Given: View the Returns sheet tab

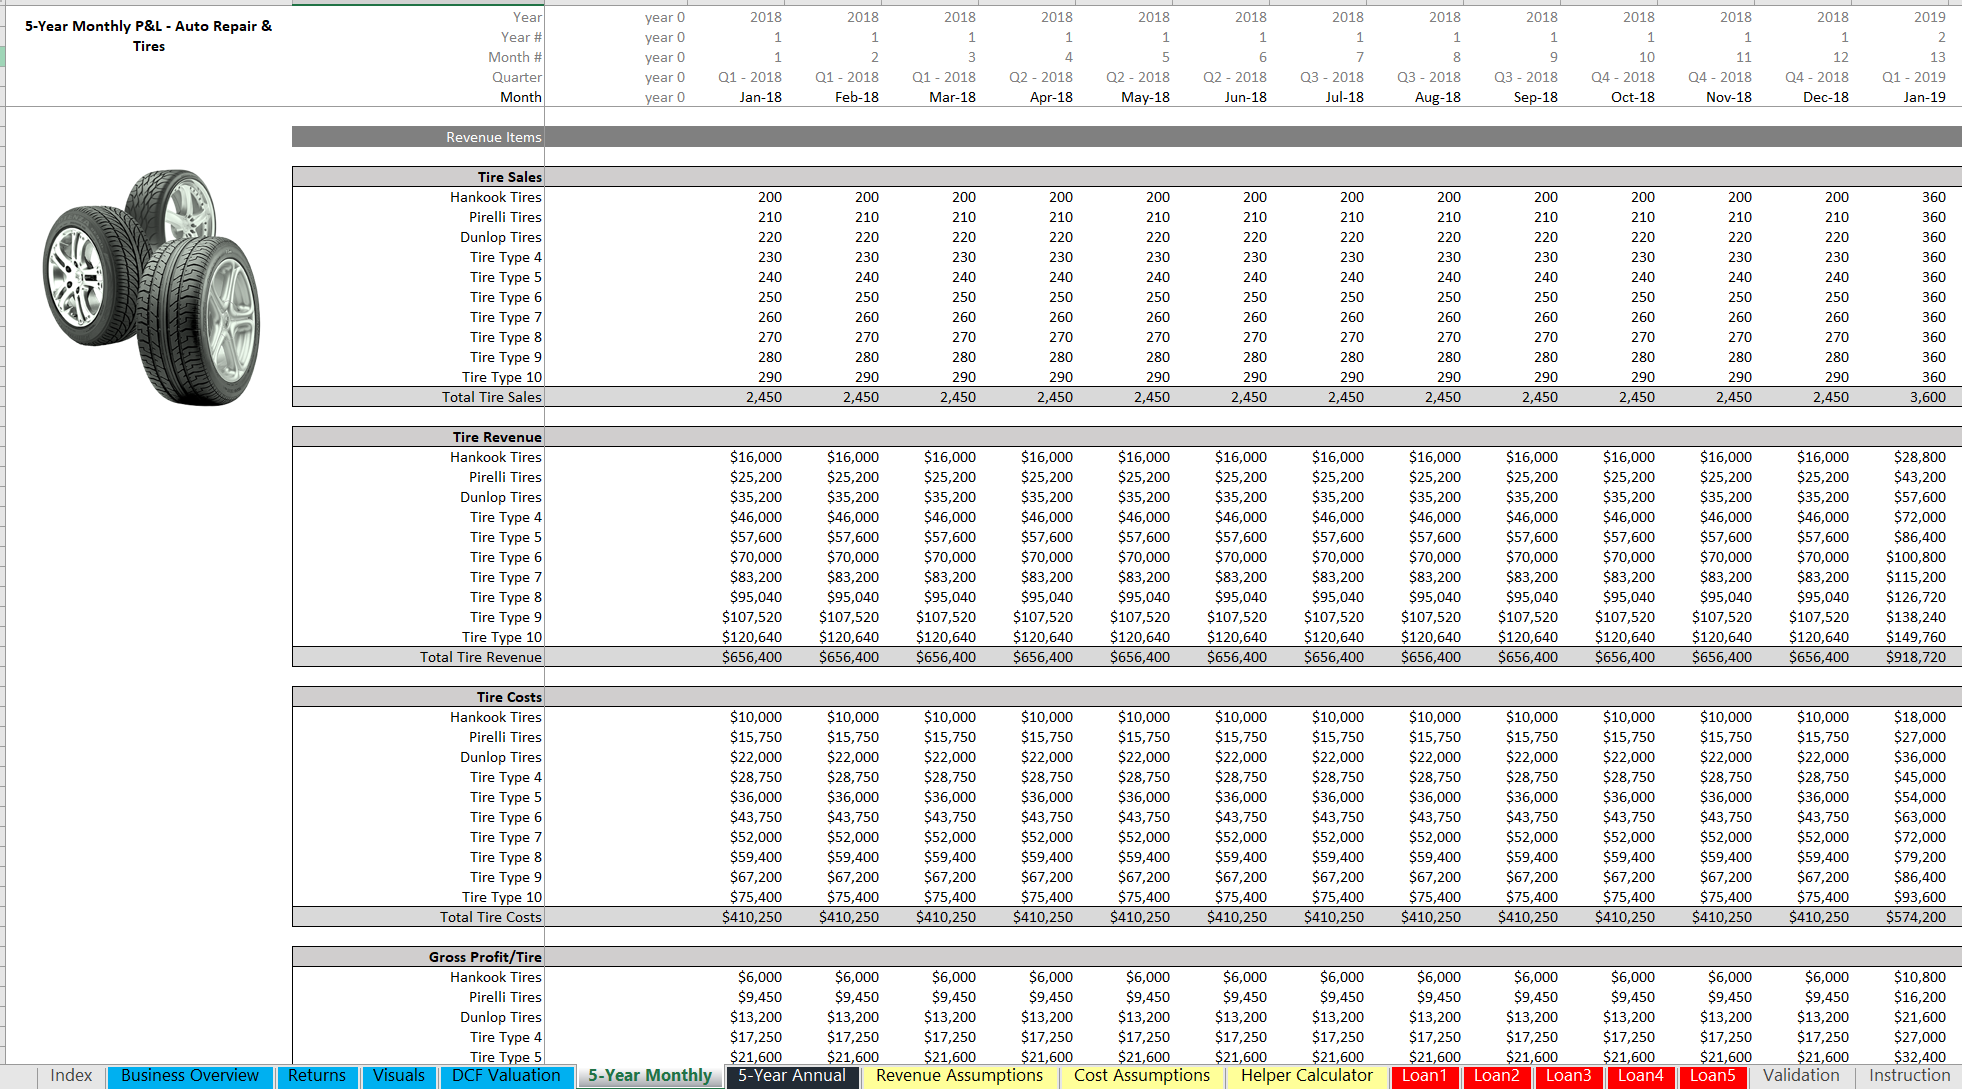Looking at the screenshot, I should 317,1076.
